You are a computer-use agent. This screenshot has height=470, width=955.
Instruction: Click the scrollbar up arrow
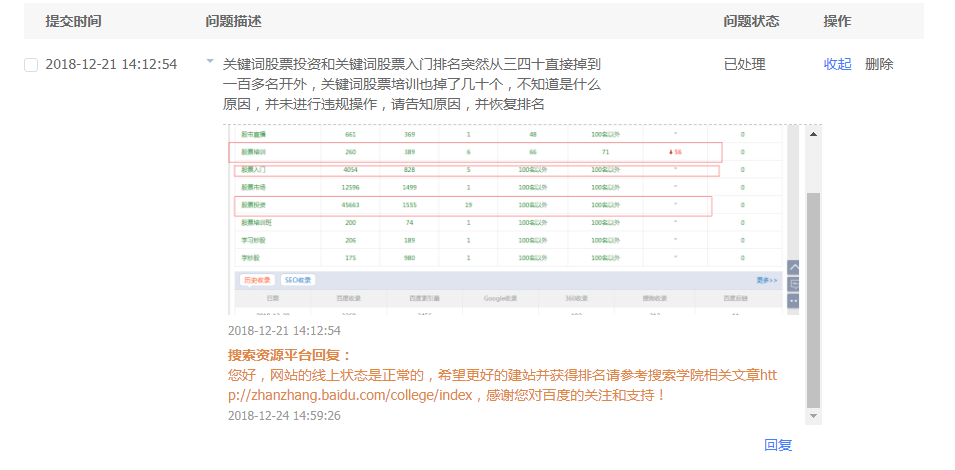(813, 133)
